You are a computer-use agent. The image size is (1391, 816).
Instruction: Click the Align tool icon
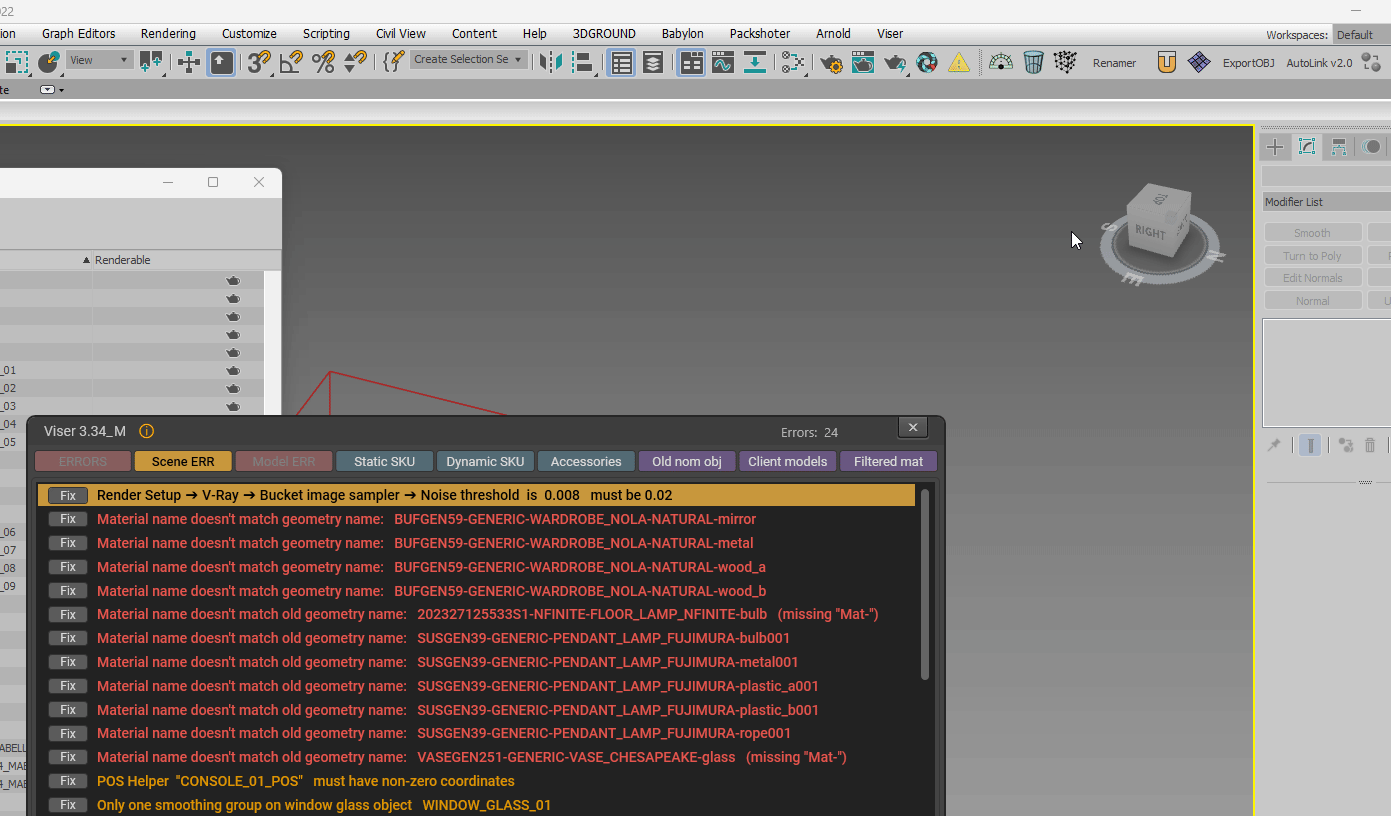coord(582,62)
